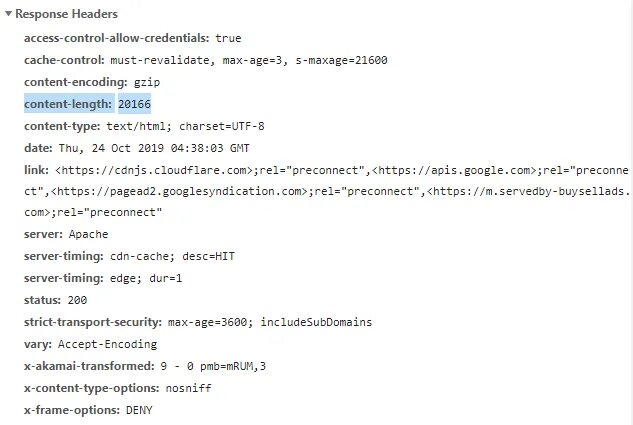Image resolution: width=633 pixels, height=425 pixels.
Task: Click the cache-control header value
Action: [x=249, y=60]
